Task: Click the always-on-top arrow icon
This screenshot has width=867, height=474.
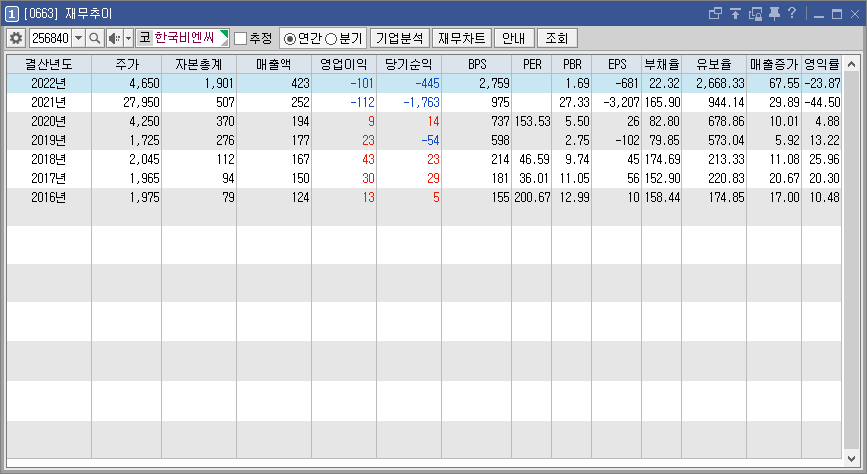Action: tap(735, 13)
